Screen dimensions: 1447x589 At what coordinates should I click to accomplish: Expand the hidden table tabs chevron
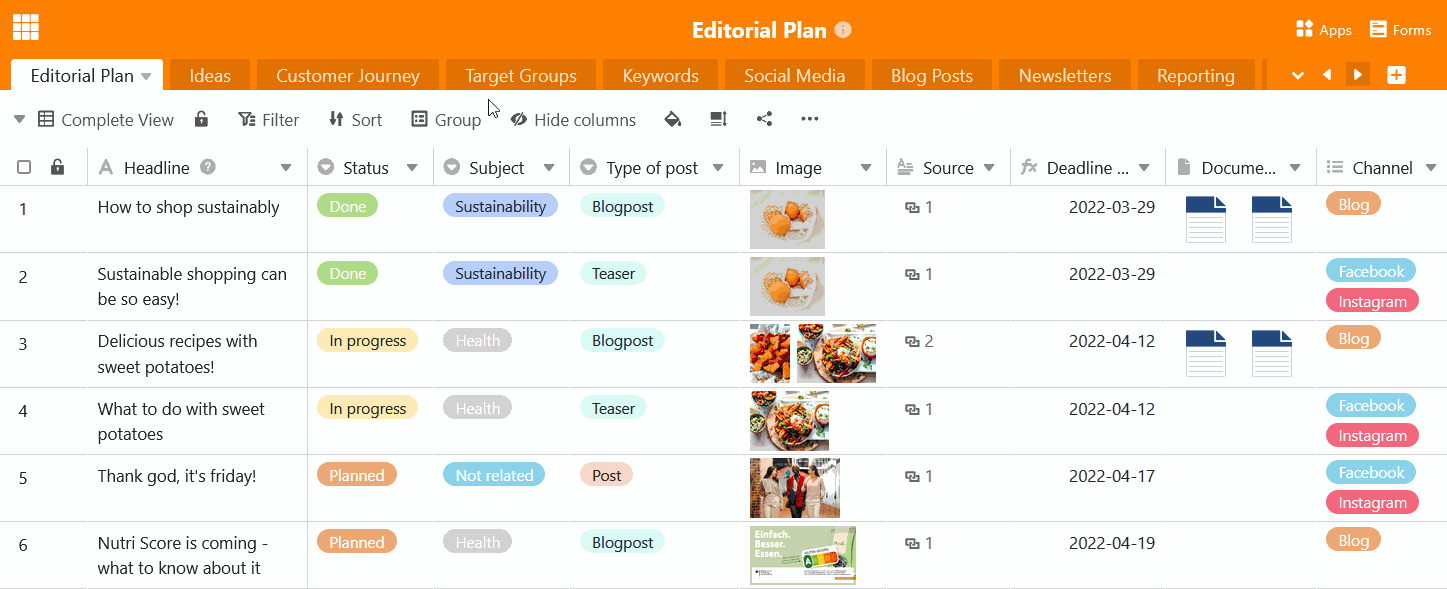[1298, 75]
